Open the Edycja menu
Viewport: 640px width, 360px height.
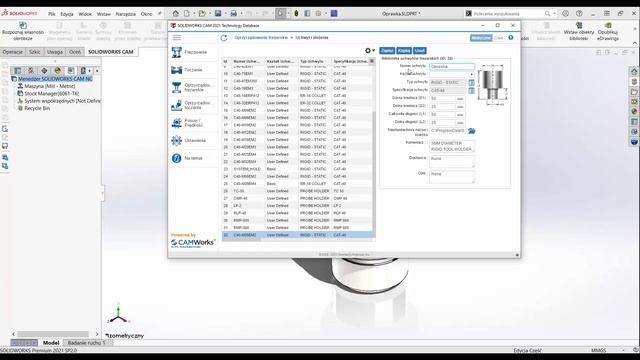click(x=67, y=14)
